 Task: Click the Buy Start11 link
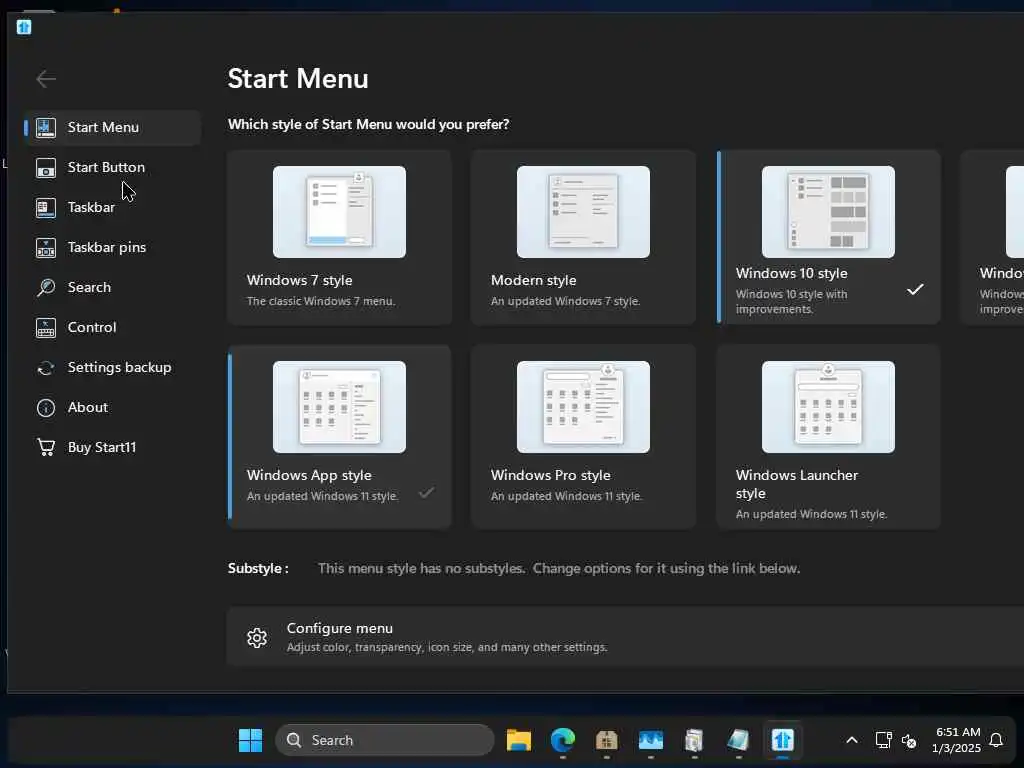[x=112, y=447]
